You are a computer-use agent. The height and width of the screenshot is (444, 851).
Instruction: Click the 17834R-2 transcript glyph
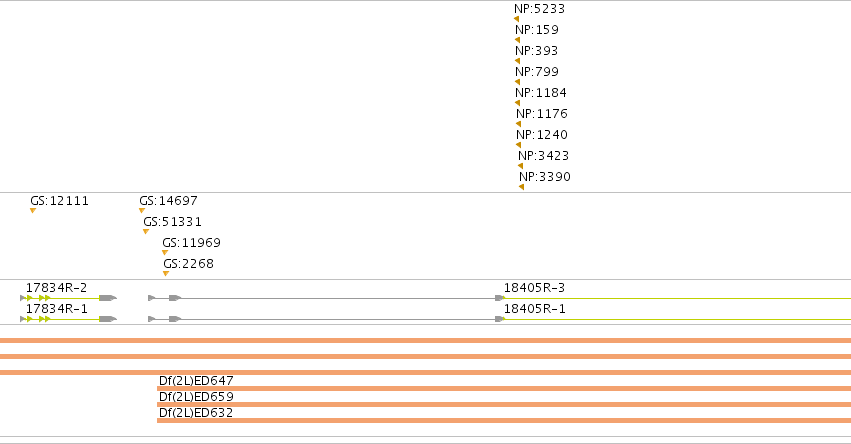point(68,298)
